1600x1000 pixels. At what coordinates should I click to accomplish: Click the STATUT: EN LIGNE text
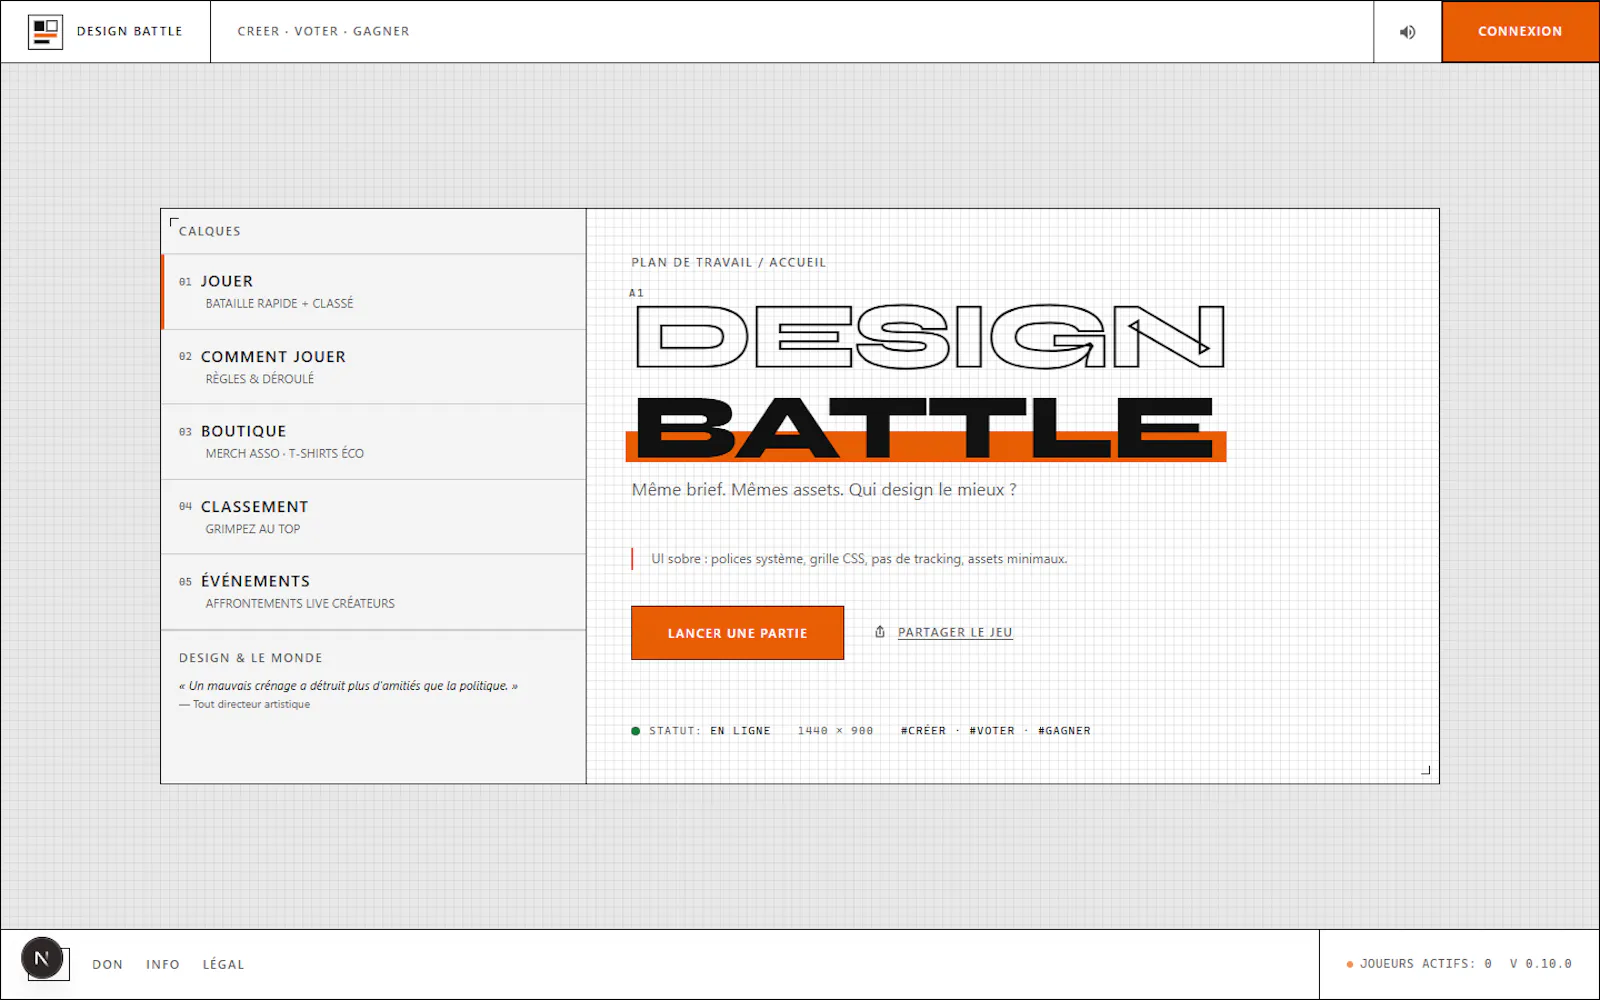[x=710, y=731]
